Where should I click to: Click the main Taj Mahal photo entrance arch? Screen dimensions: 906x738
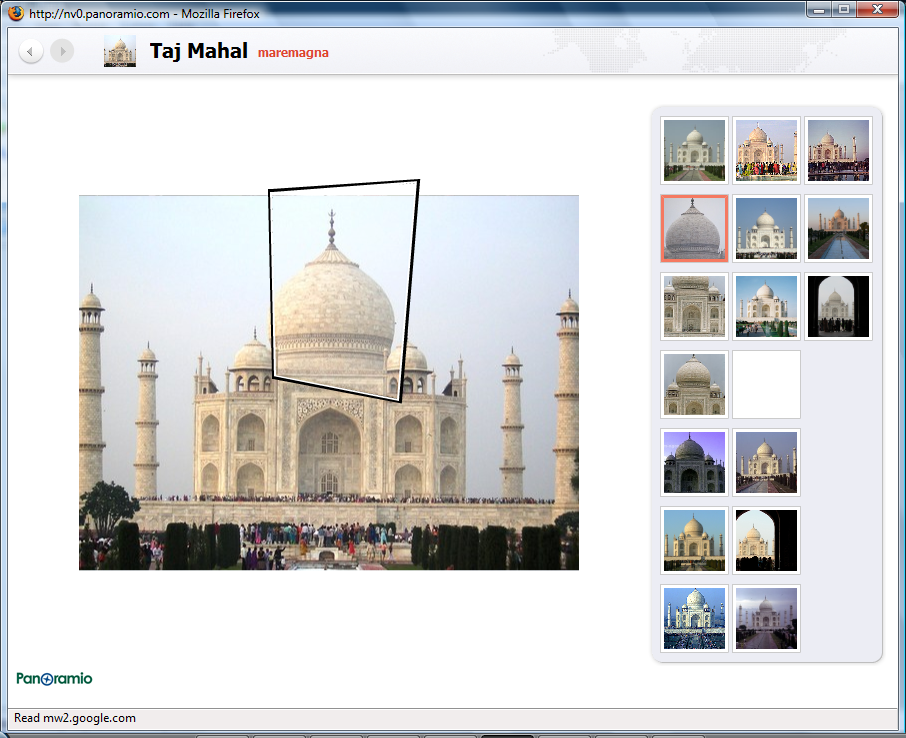point(329,452)
